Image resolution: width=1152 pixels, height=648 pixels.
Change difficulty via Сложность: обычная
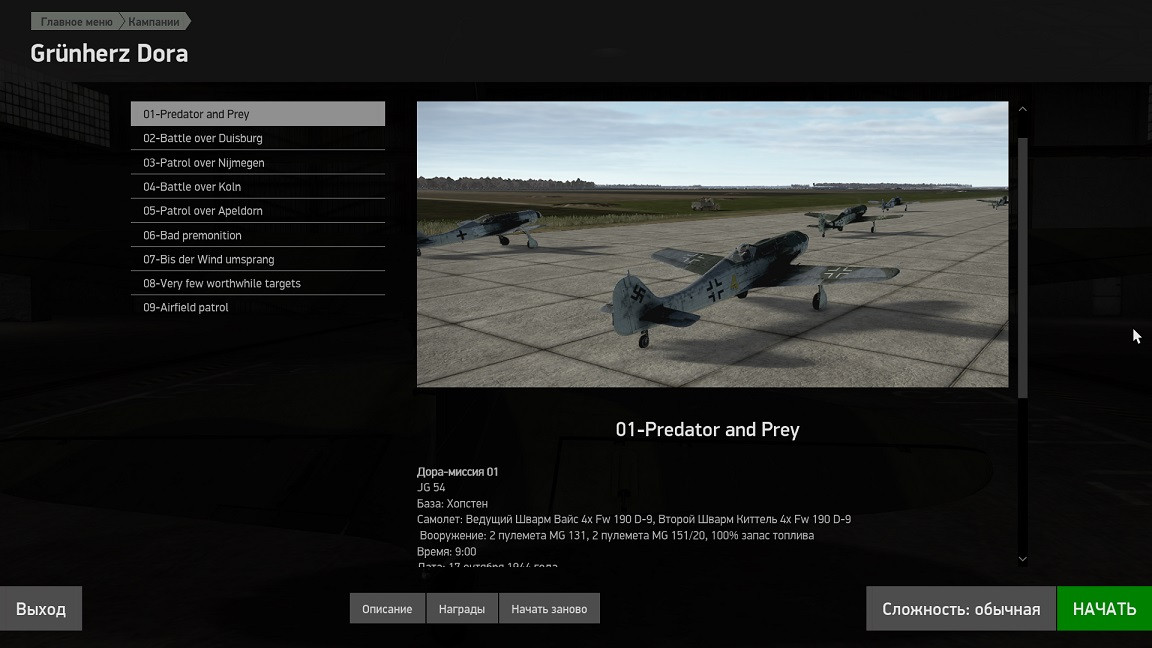(x=961, y=609)
